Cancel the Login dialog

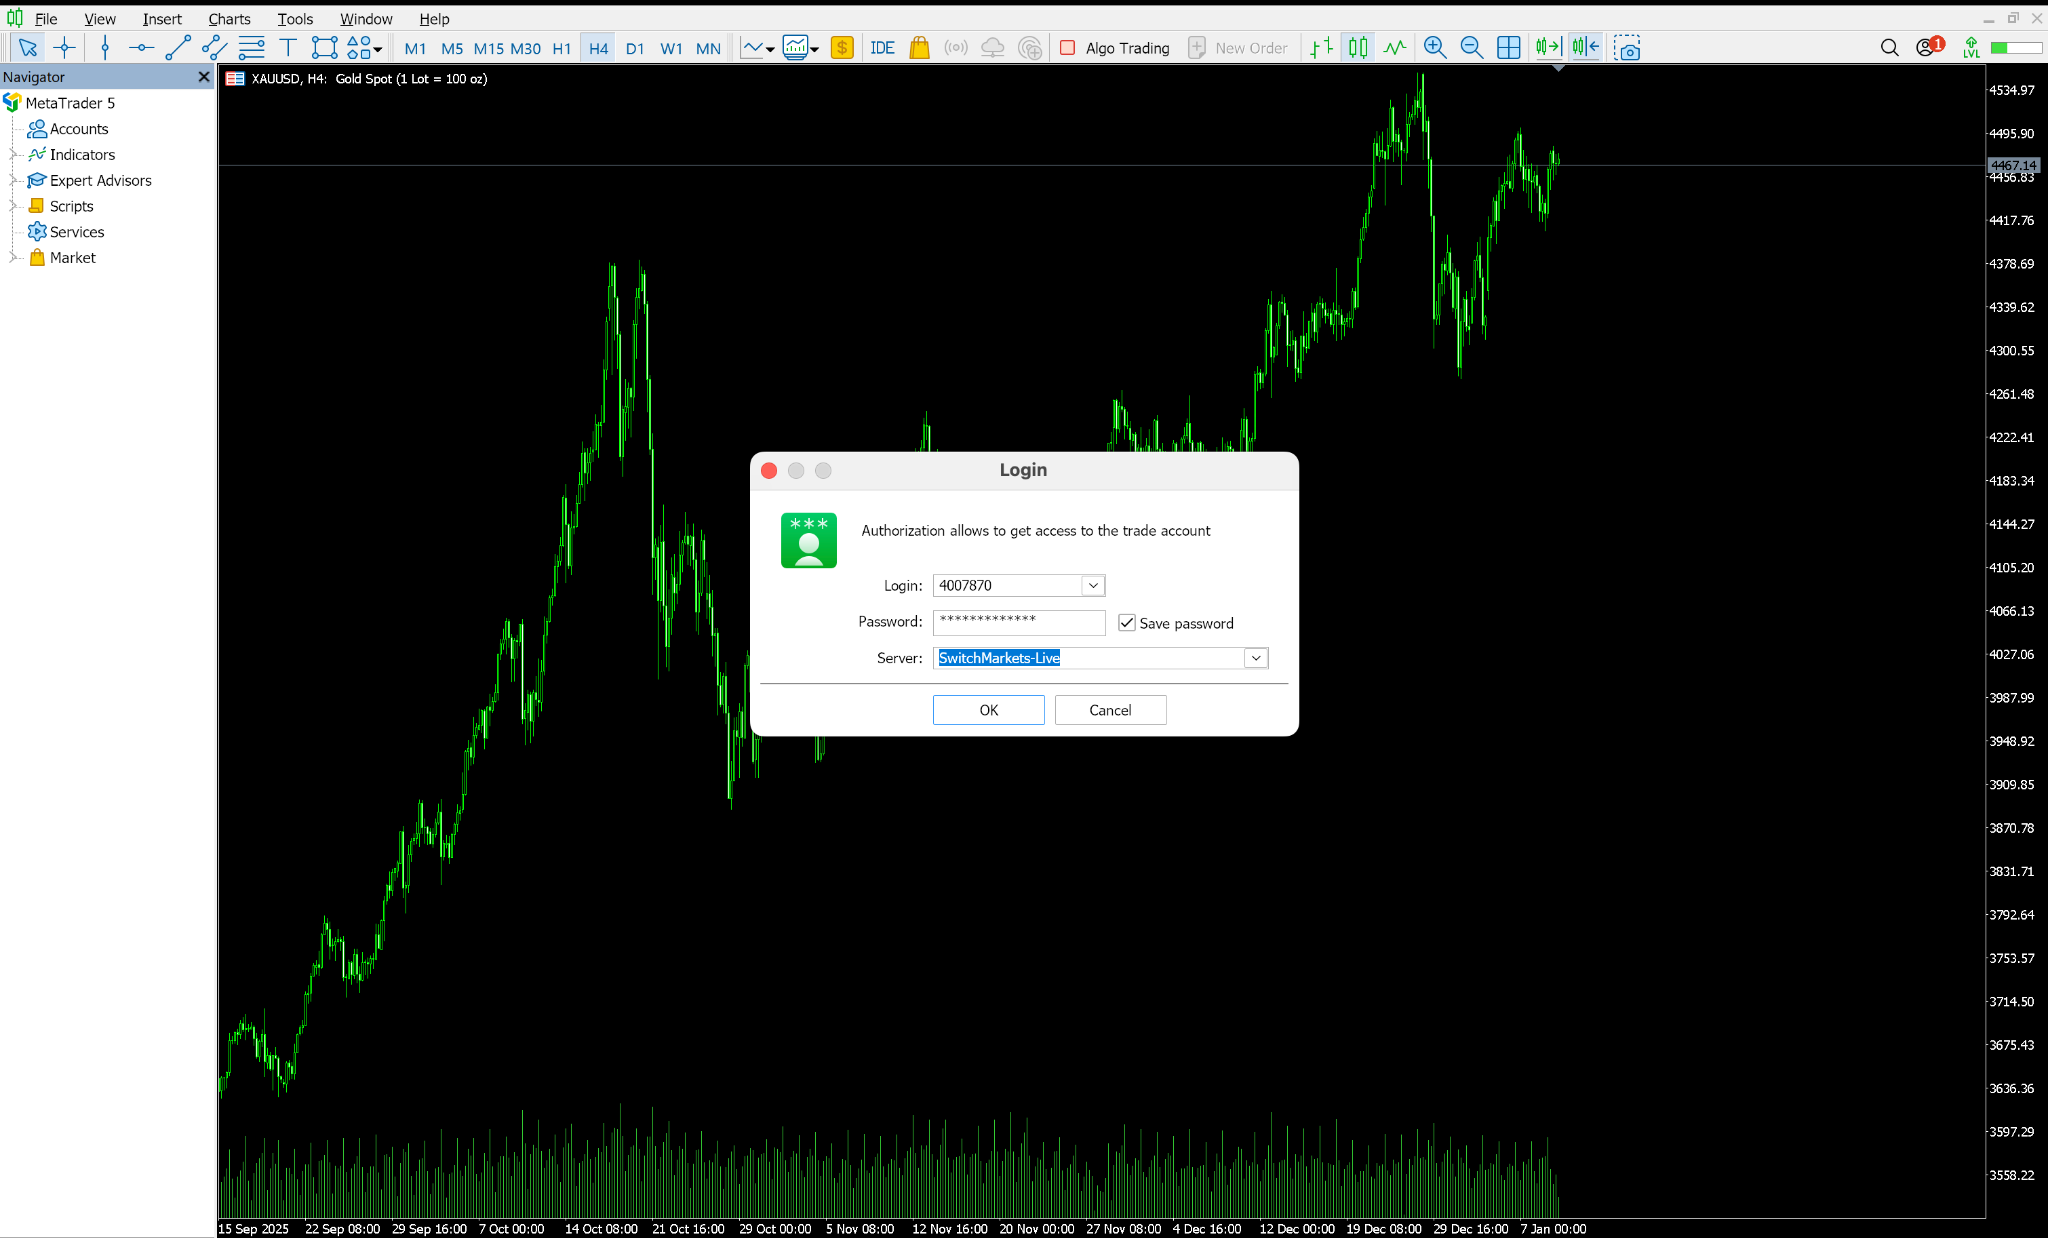pyautogui.click(x=1110, y=709)
